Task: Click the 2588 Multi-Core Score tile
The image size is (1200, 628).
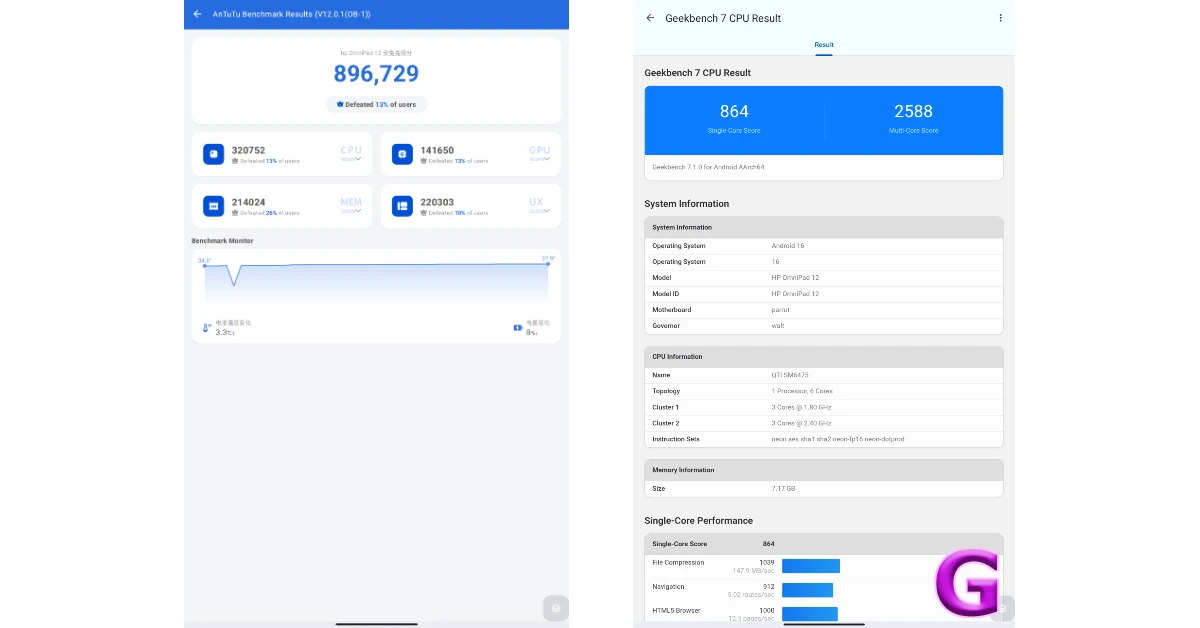Action: [x=914, y=120]
